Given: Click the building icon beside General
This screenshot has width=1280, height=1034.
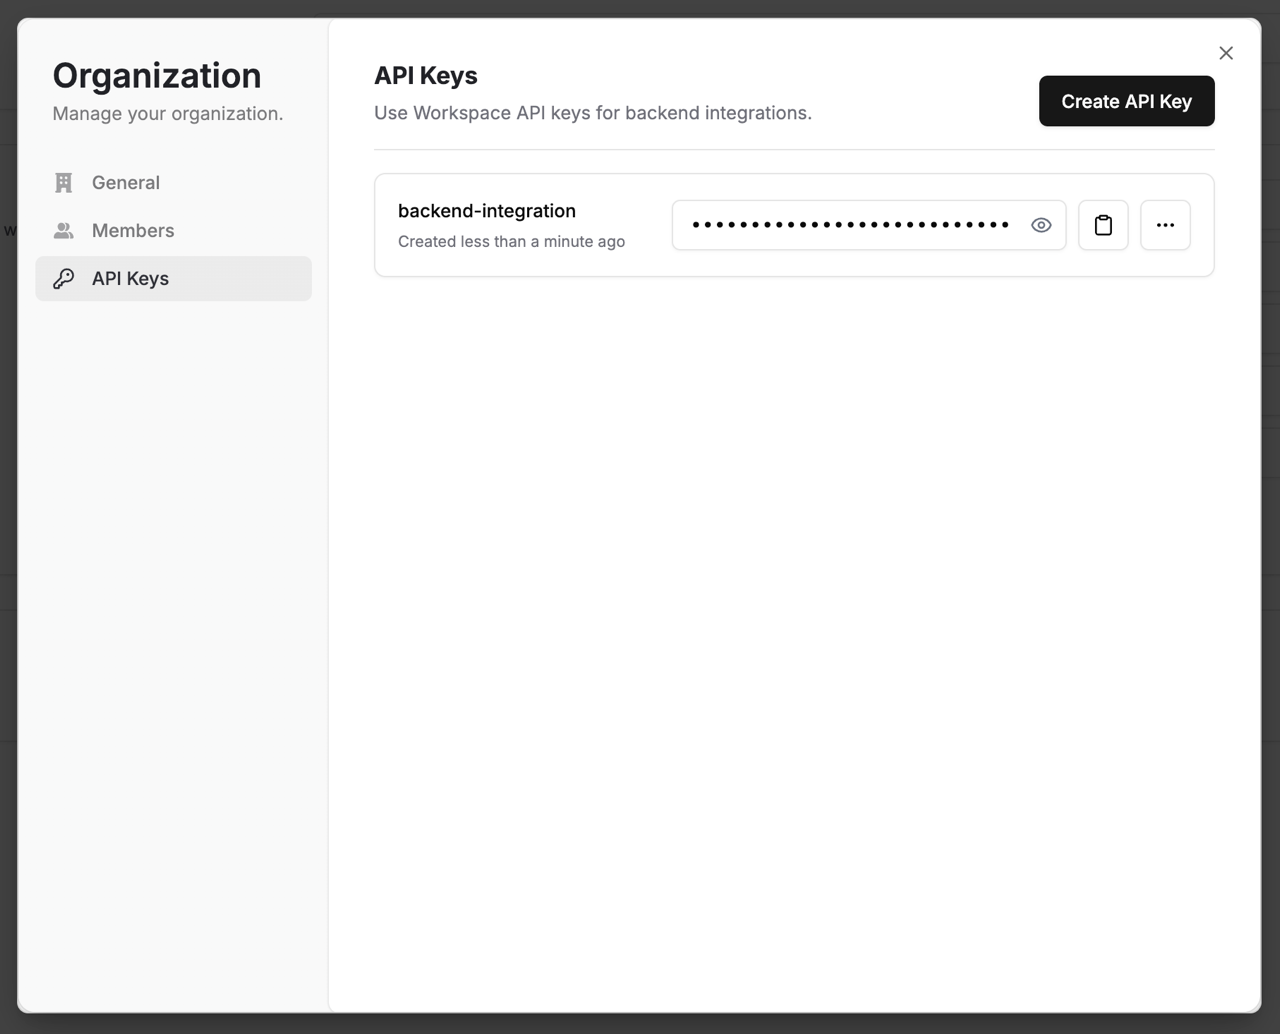Looking at the screenshot, I should pyautogui.click(x=63, y=182).
